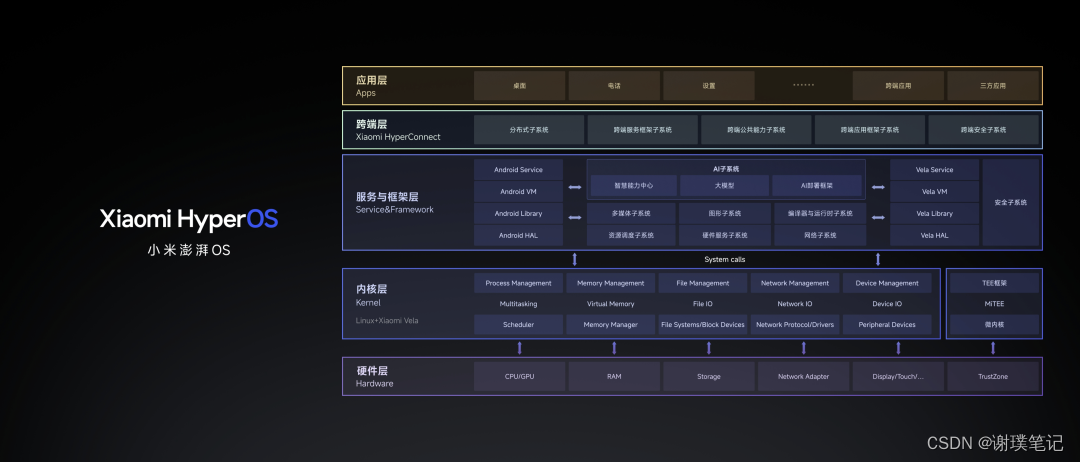Select the Storage hardware box
Viewport: 1080px width, 462px height.
(x=709, y=377)
